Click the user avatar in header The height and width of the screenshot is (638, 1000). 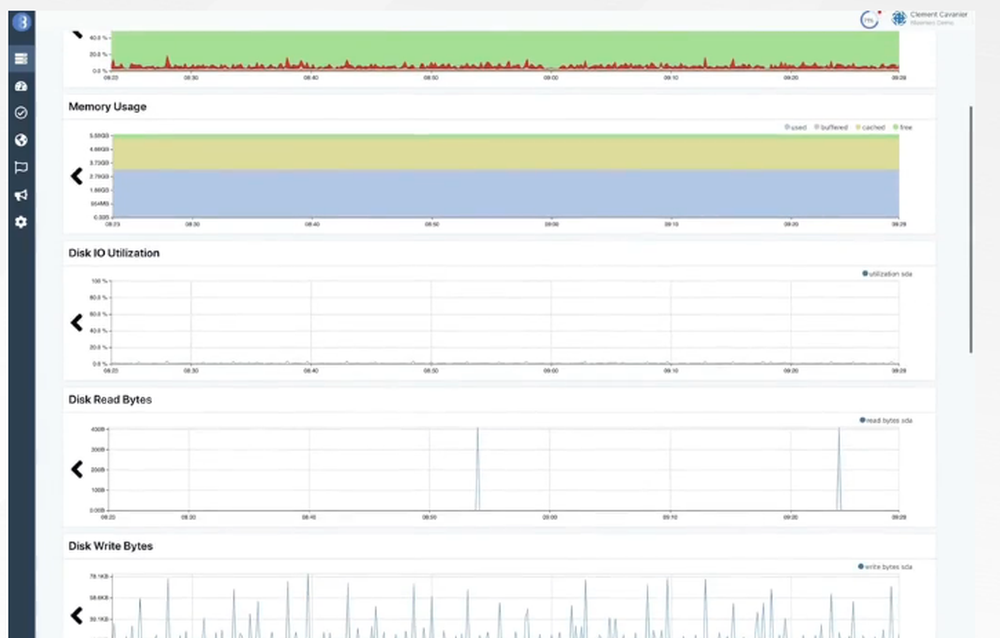pos(899,18)
